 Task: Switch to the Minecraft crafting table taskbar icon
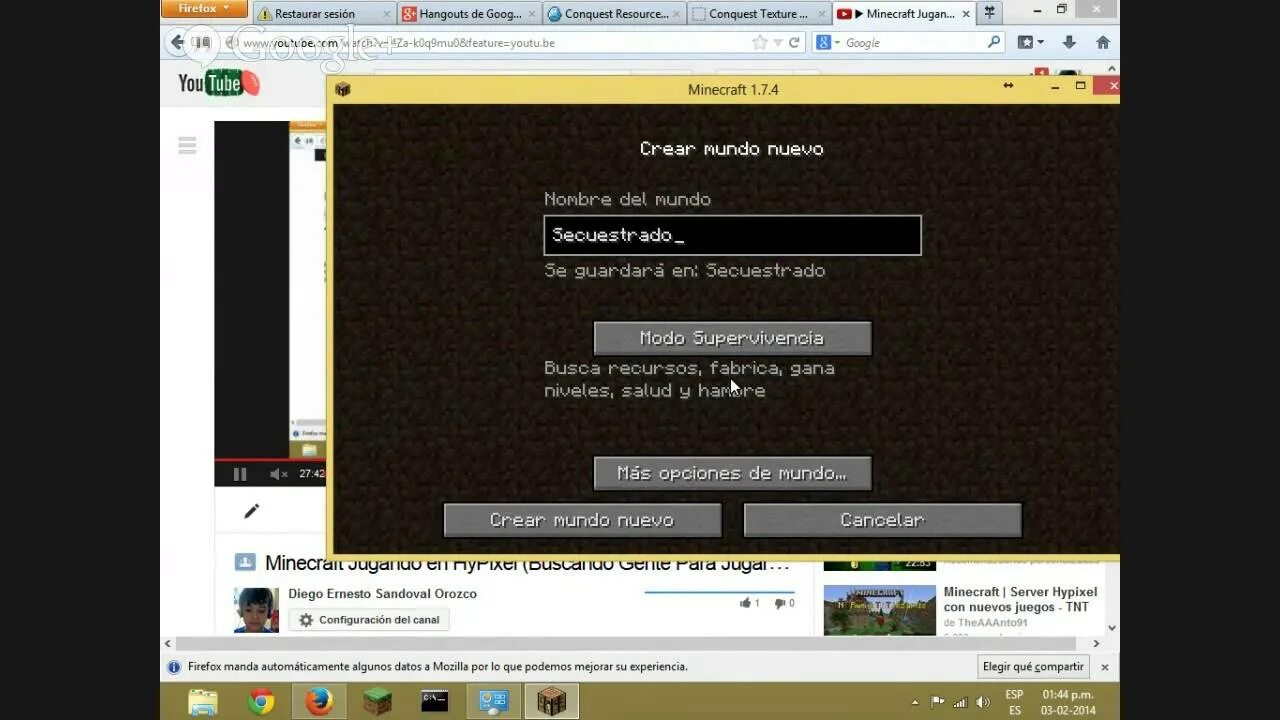551,702
